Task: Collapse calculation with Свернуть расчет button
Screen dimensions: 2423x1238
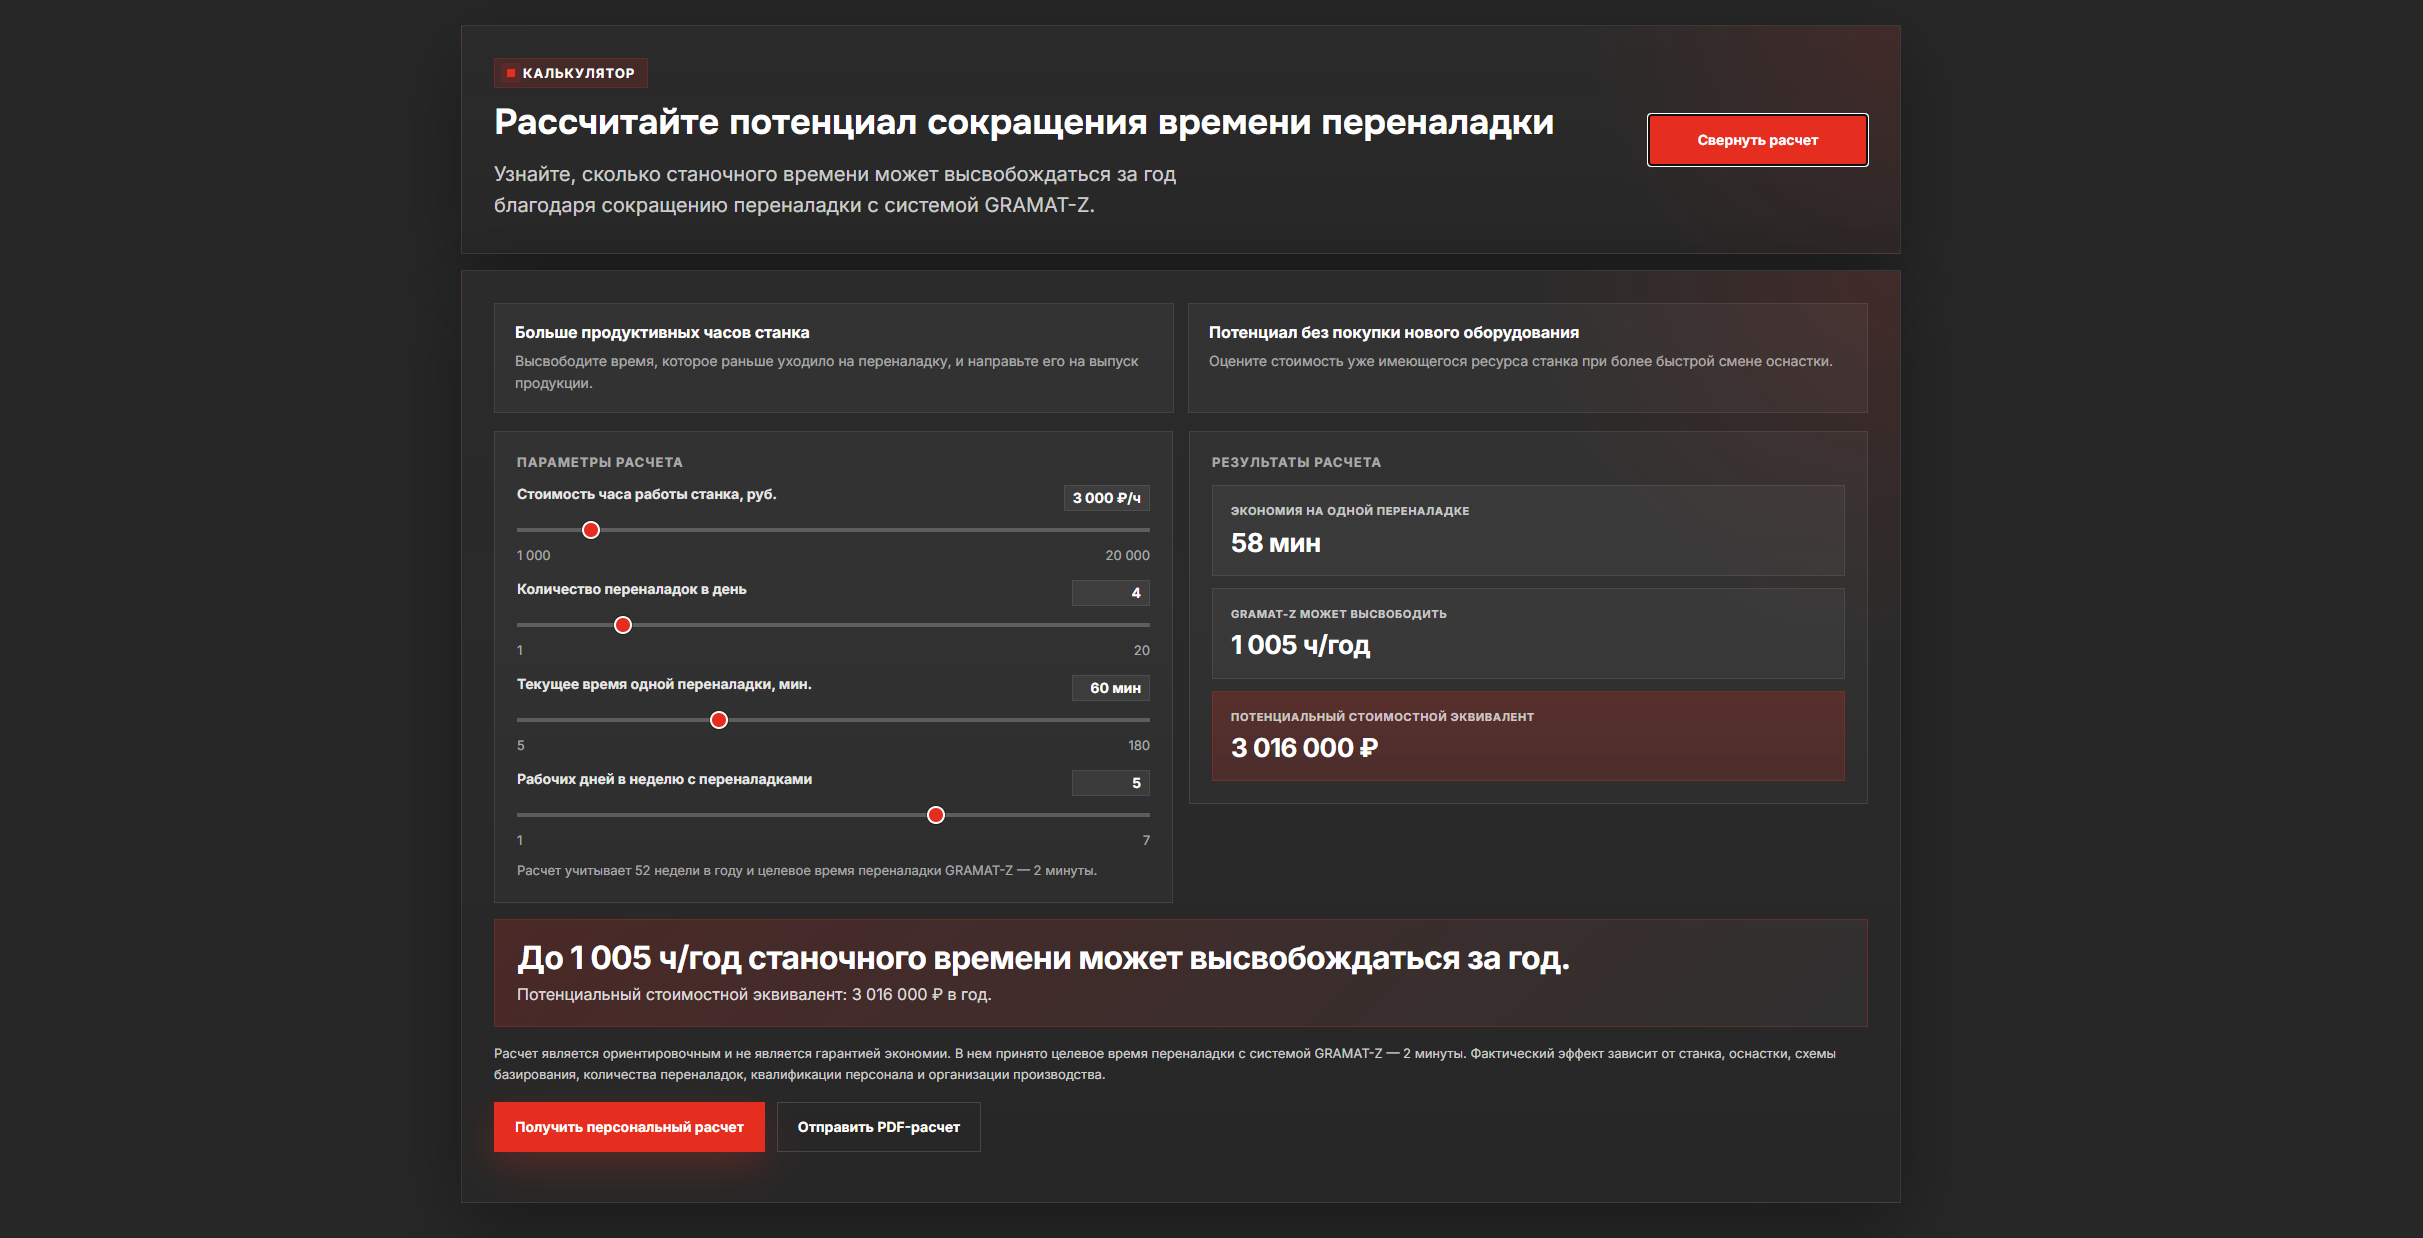Action: pos(1757,140)
